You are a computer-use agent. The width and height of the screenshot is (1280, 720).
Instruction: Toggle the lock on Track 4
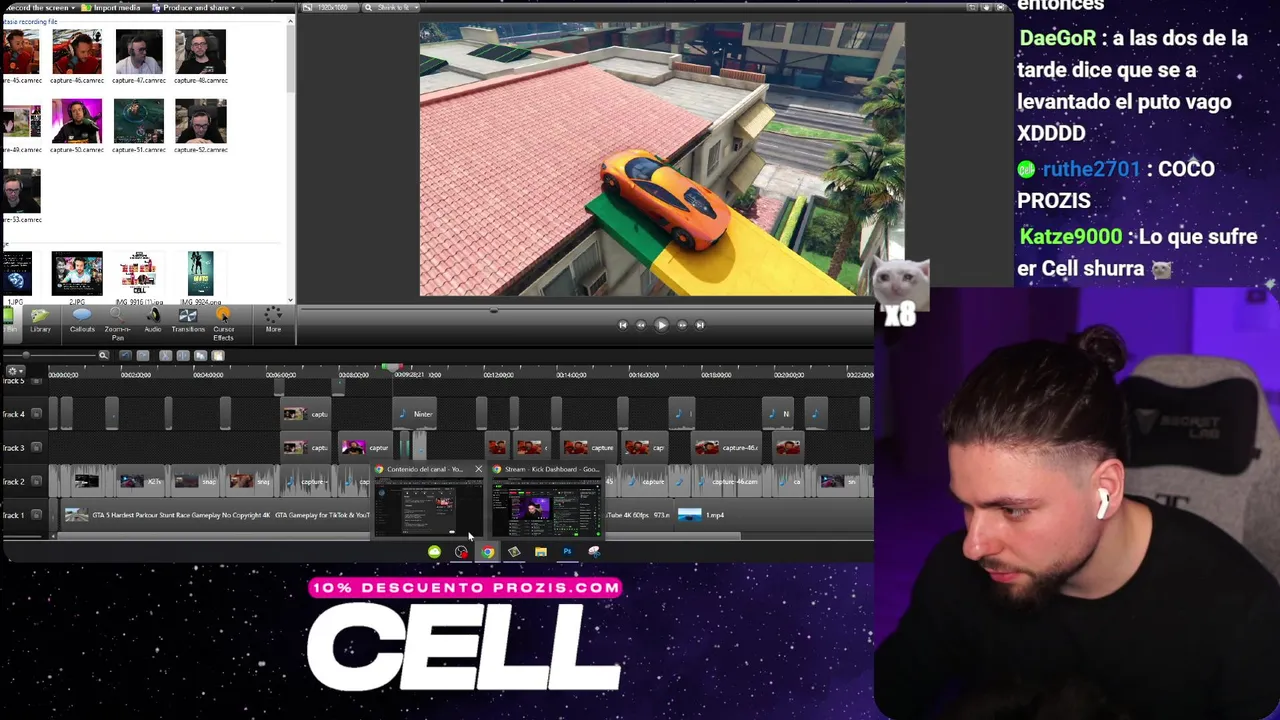37,414
